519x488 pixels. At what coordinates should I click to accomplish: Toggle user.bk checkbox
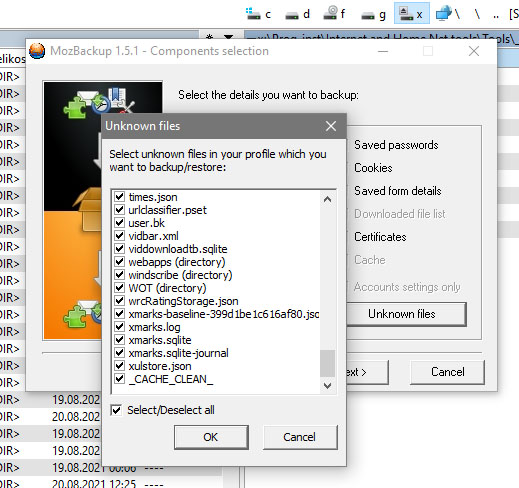pyautogui.click(x=119, y=222)
